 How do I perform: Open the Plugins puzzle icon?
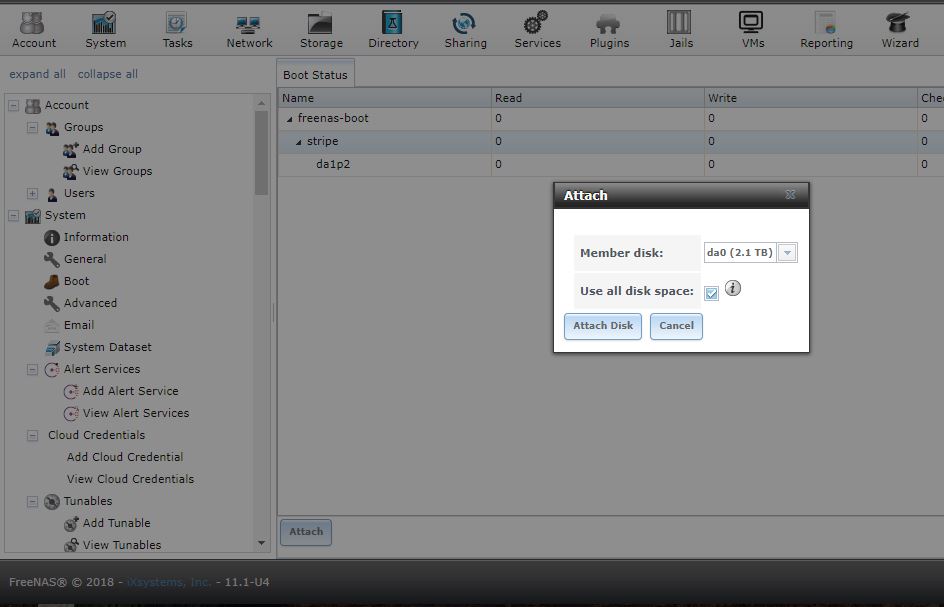coord(608,24)
